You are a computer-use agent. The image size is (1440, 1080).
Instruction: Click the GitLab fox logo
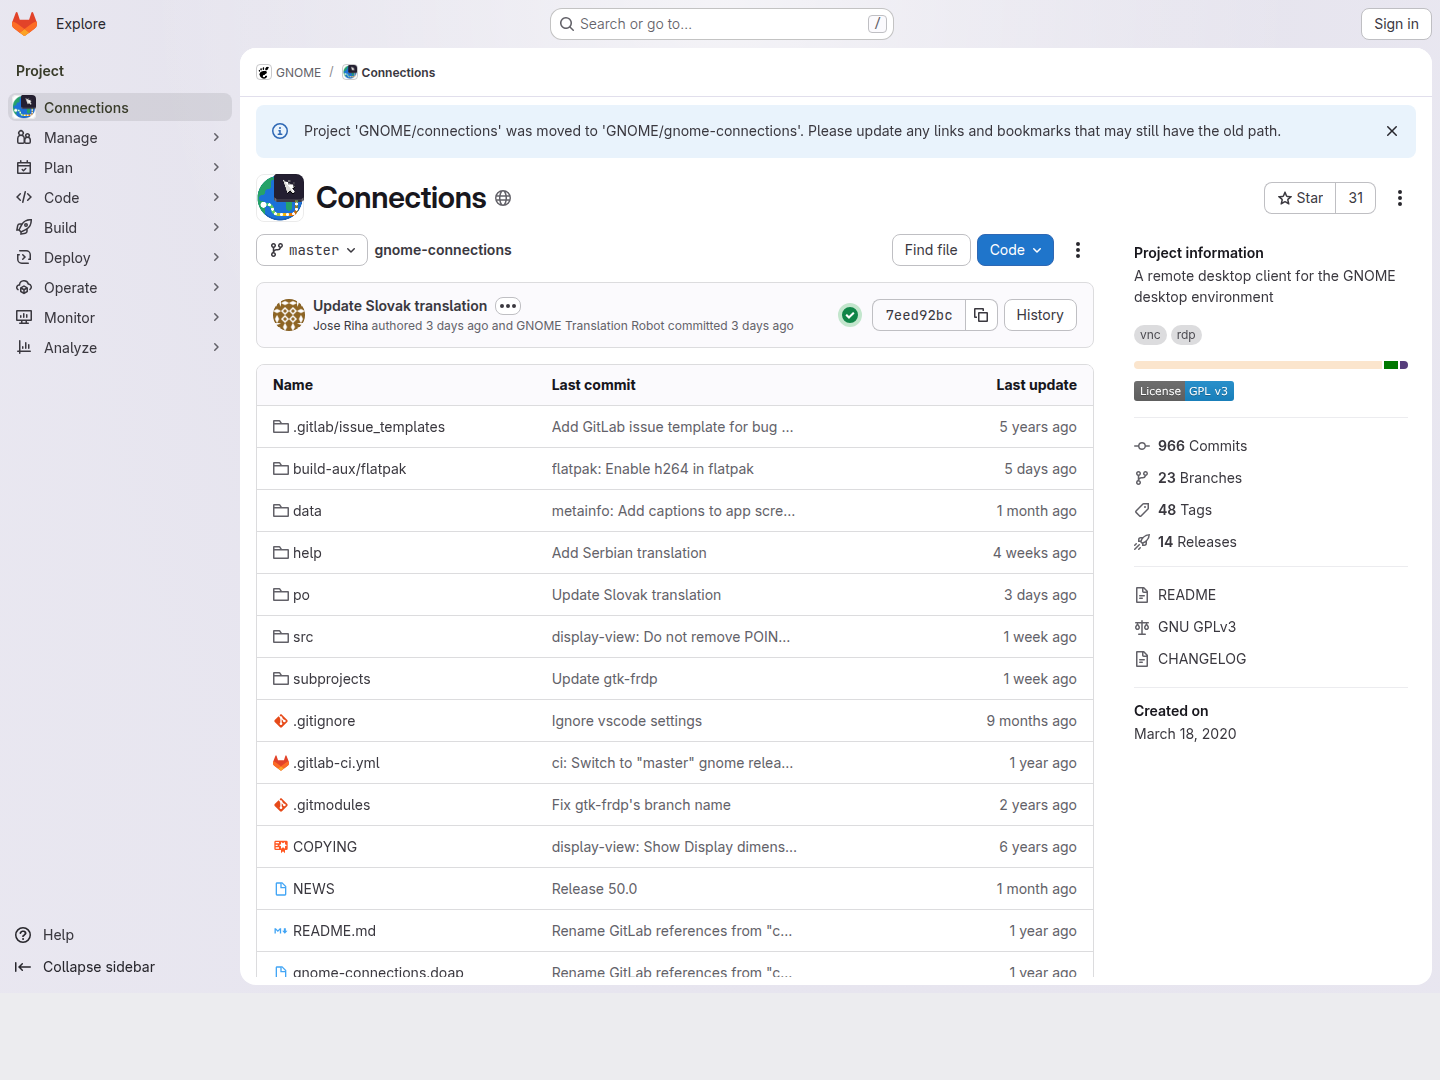tap(25, 24)
